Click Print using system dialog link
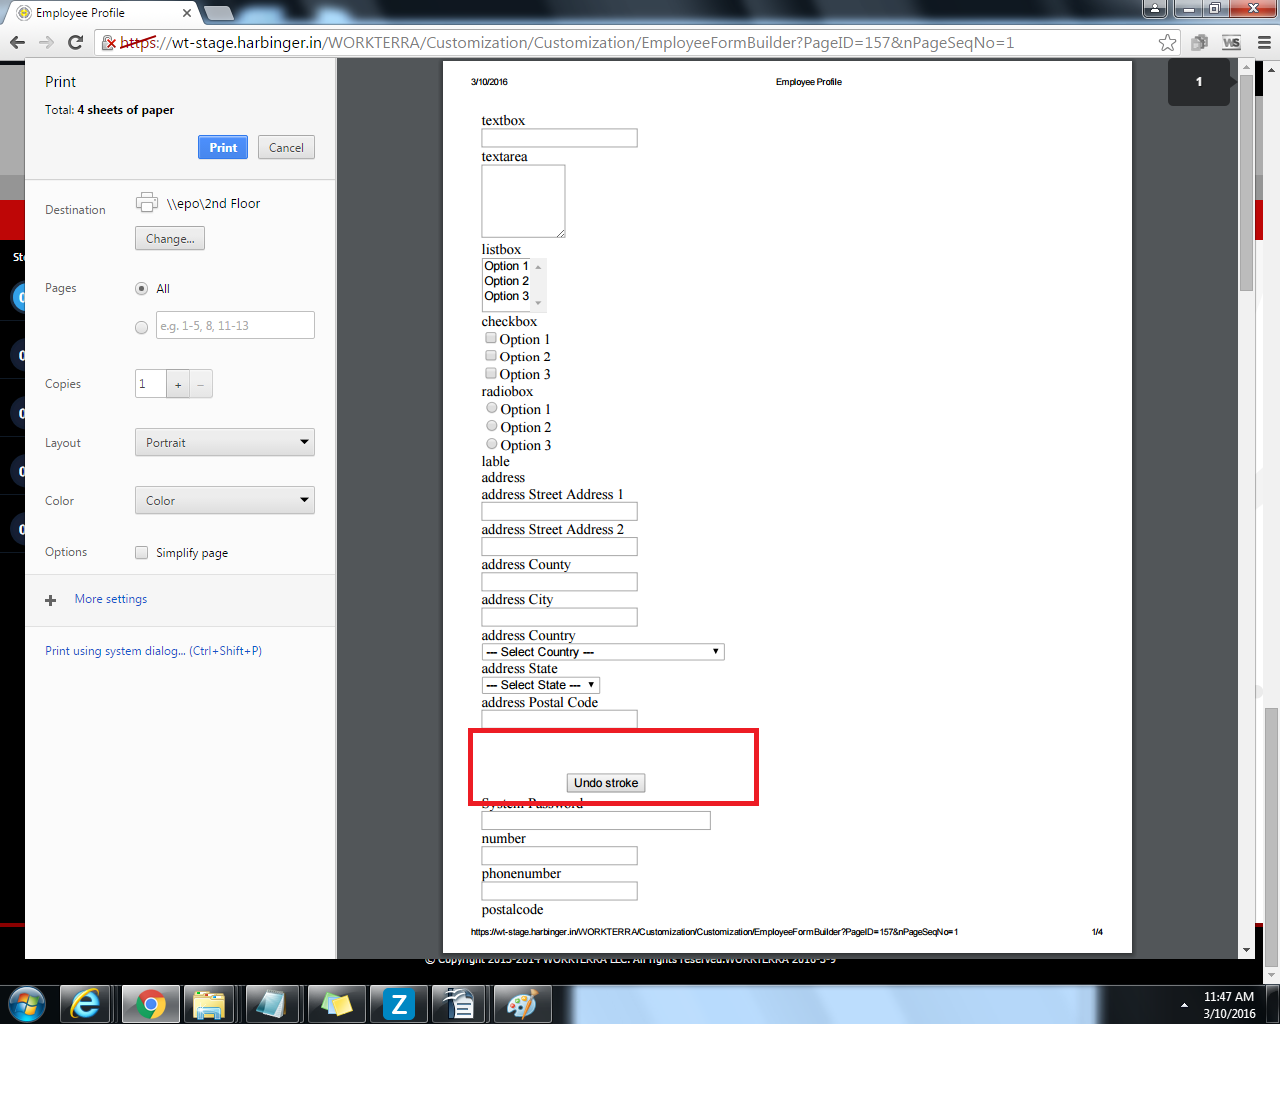The width and height of the screenshot is (1280, 1100). 153,651
